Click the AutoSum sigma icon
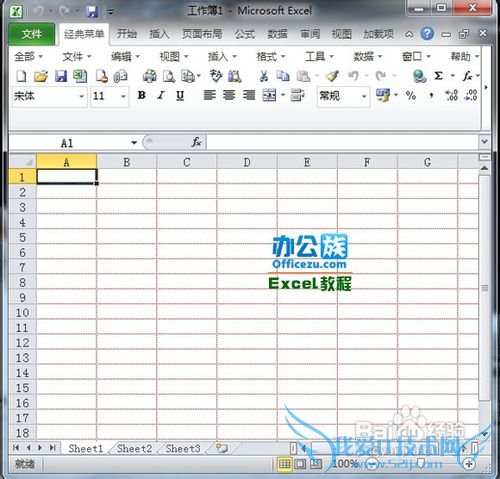This screenshot has width=500, height=479. tap(438, 76)
